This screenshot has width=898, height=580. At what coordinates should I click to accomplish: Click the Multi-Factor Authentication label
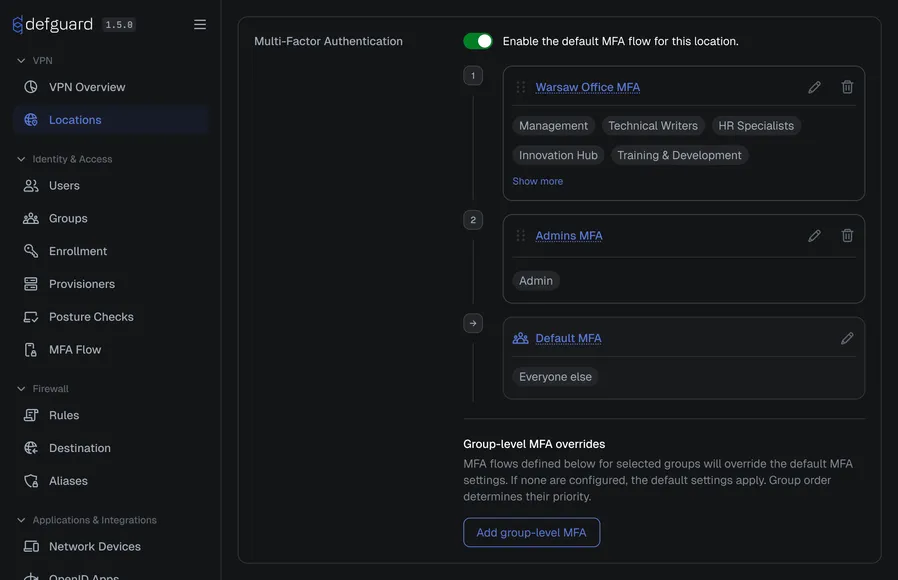pos(328,41)
